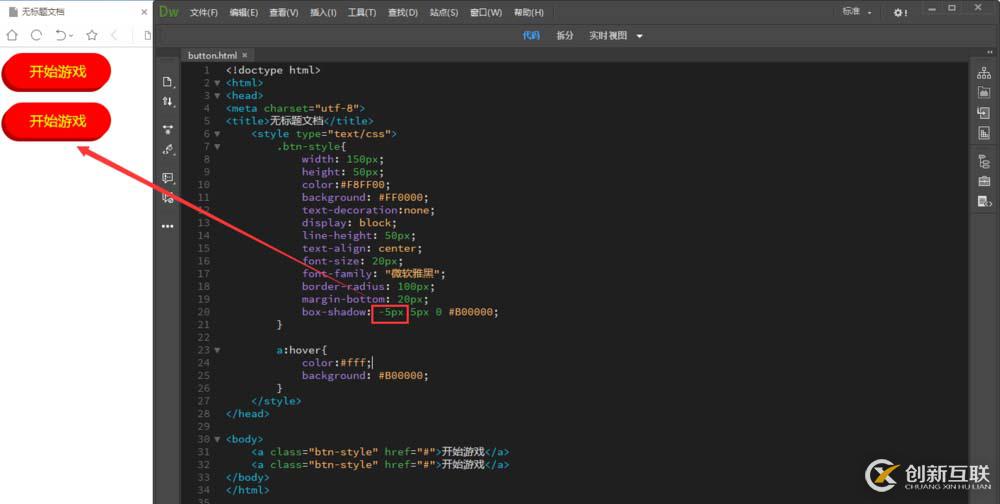Collapse the body tag on line 30

point(217,440)
